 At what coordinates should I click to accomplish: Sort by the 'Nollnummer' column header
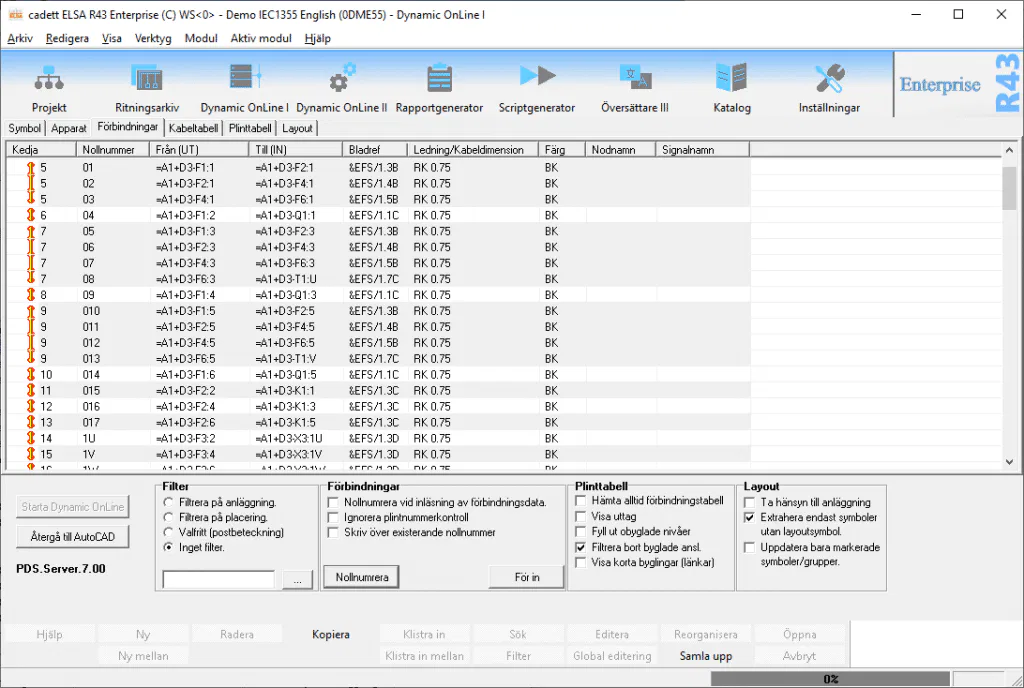point(112,150)
